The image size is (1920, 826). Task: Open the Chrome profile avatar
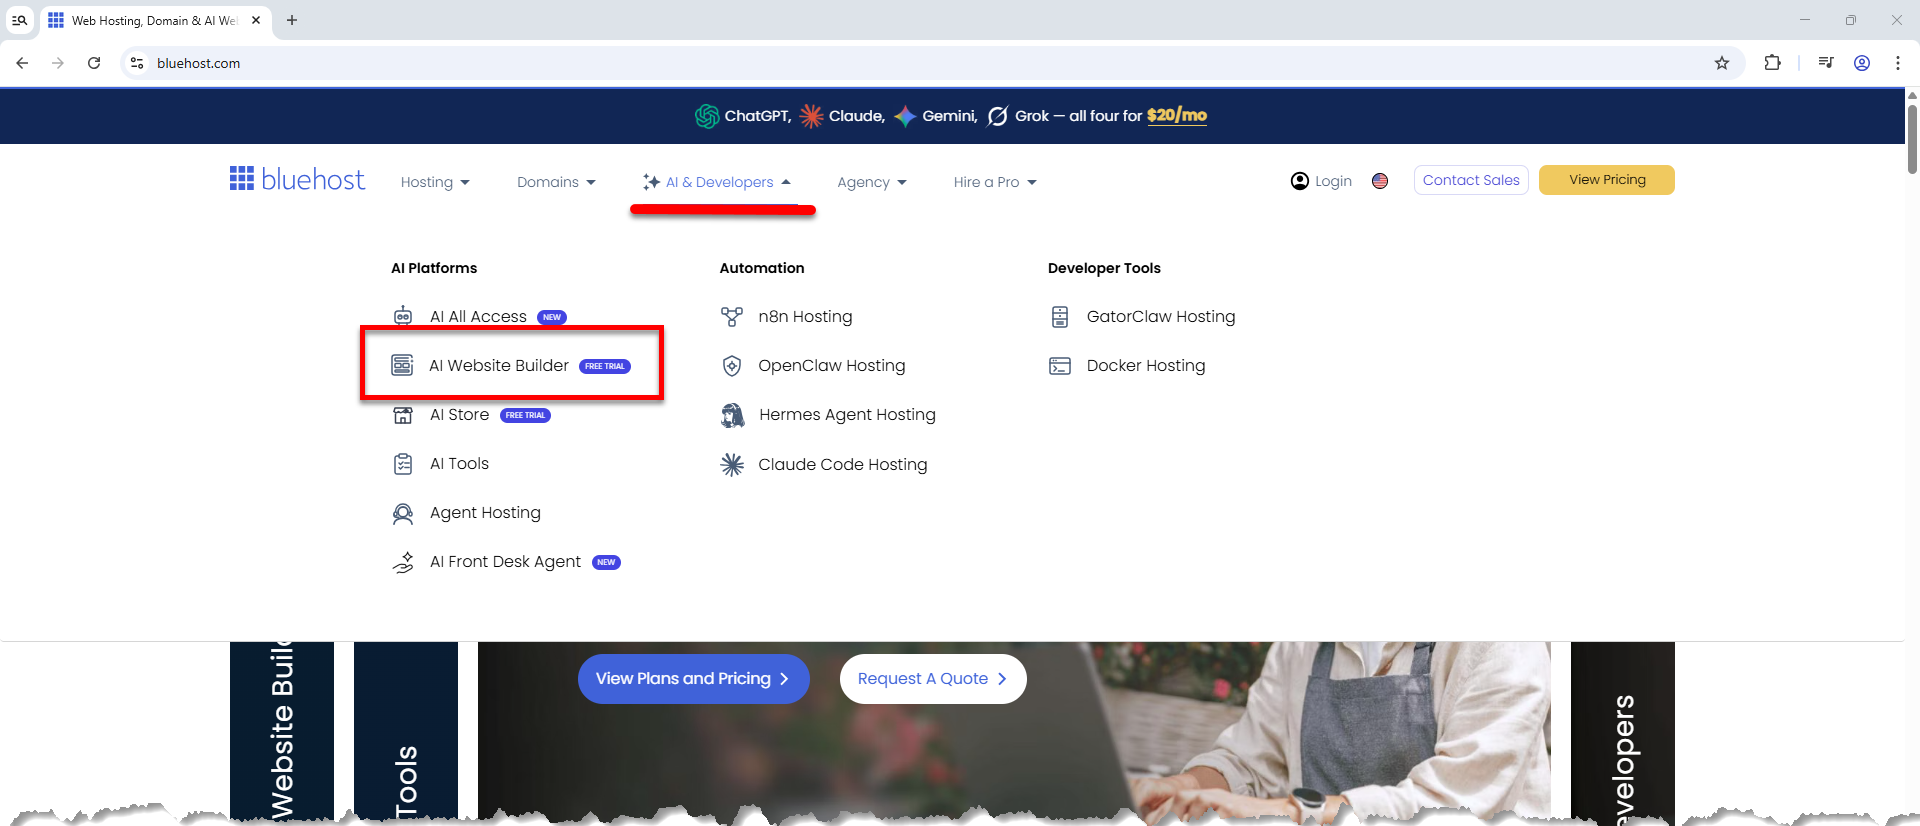click(x=1862, y=63)
